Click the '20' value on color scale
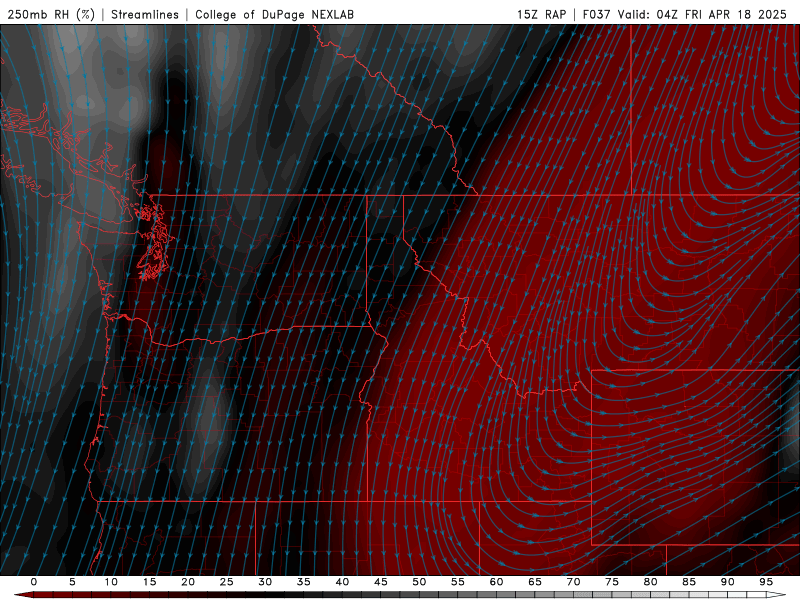This screenshot has height=600, width=800. click(188, 582)
